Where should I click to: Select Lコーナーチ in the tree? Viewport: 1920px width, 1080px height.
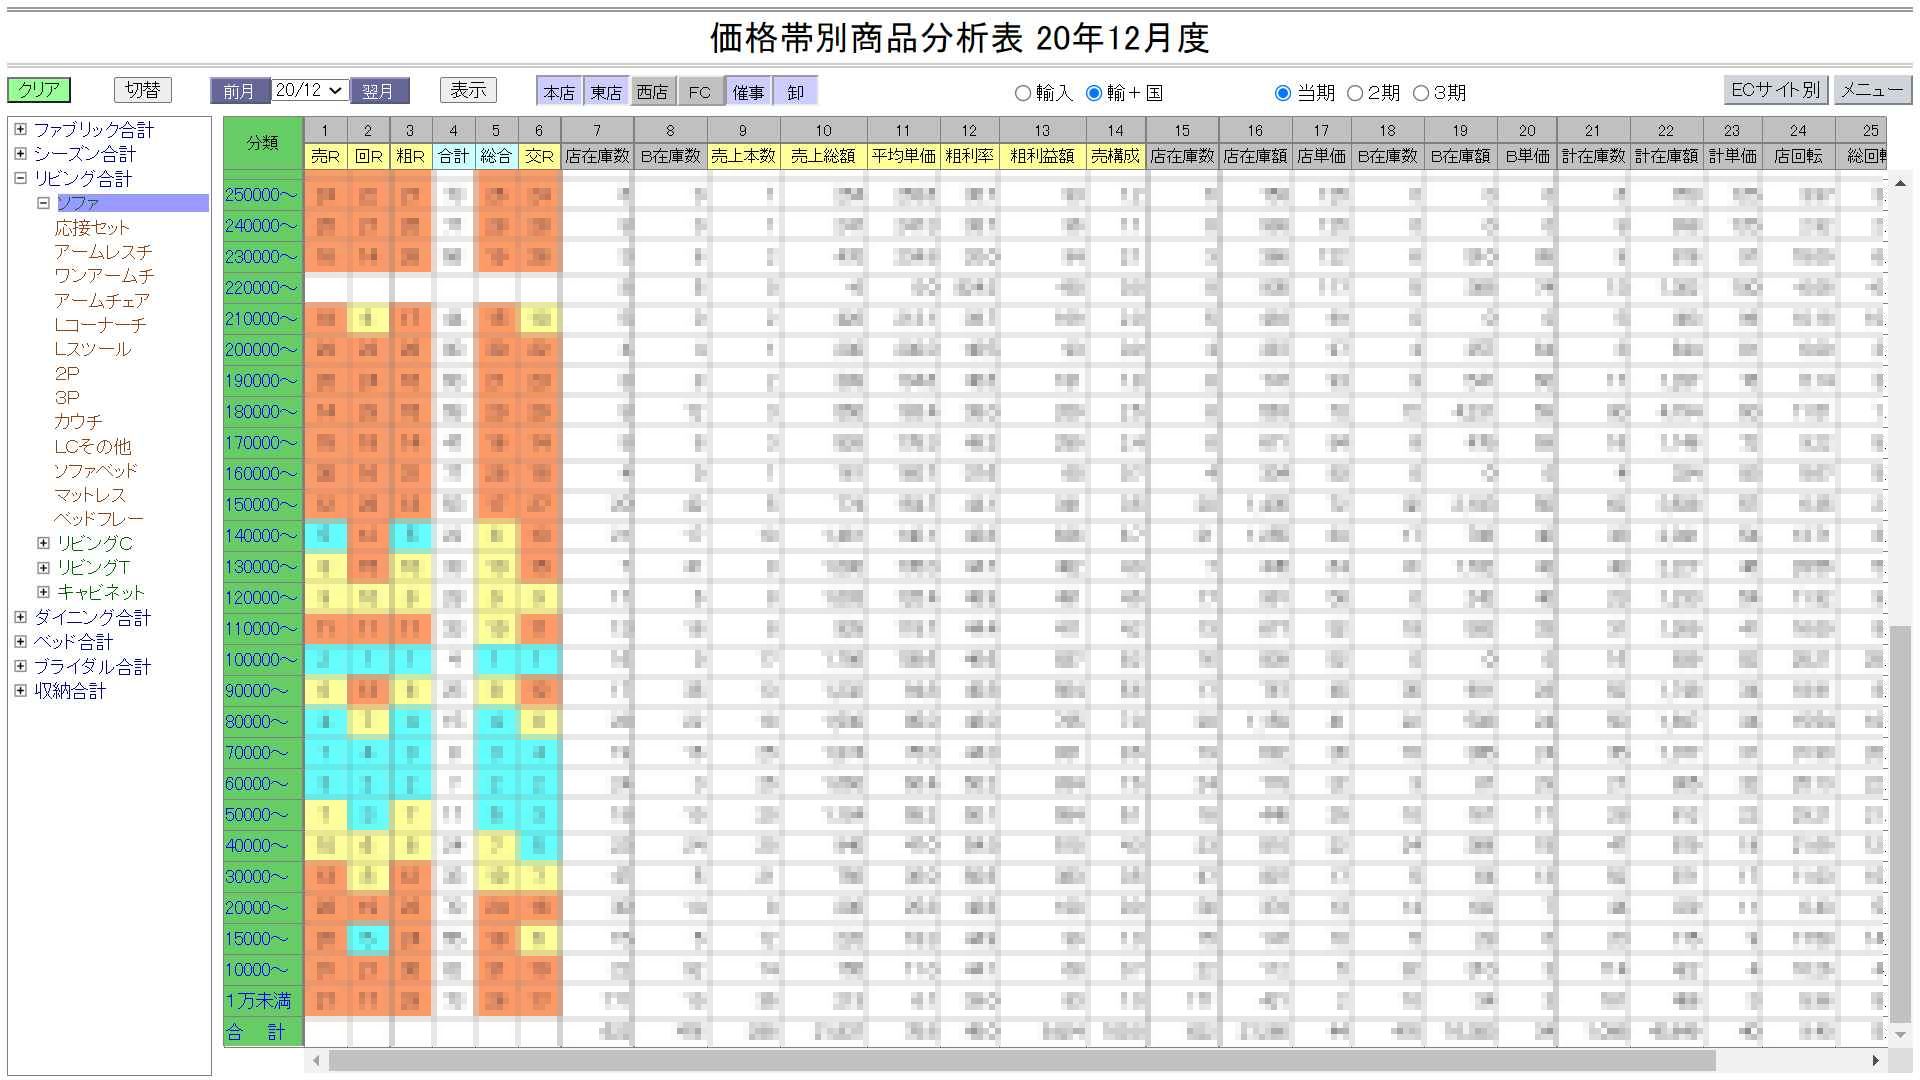click(x=100, y=325)
